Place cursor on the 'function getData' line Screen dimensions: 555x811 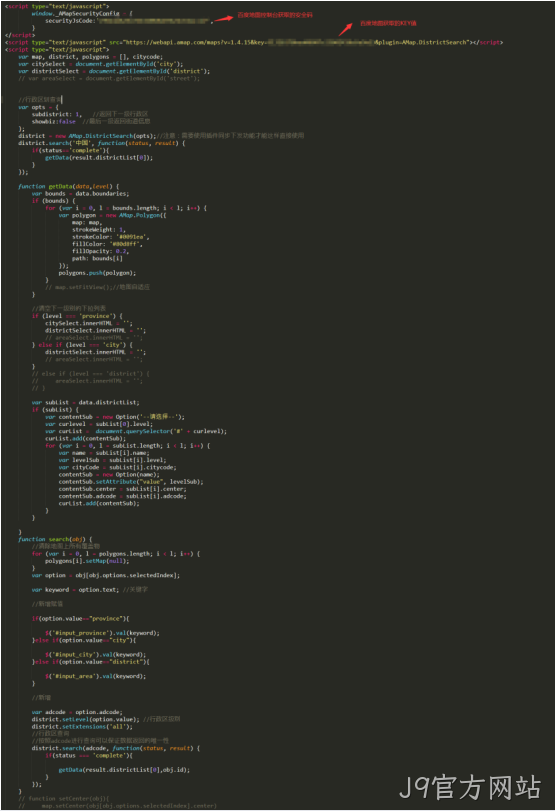pos(69,186)
